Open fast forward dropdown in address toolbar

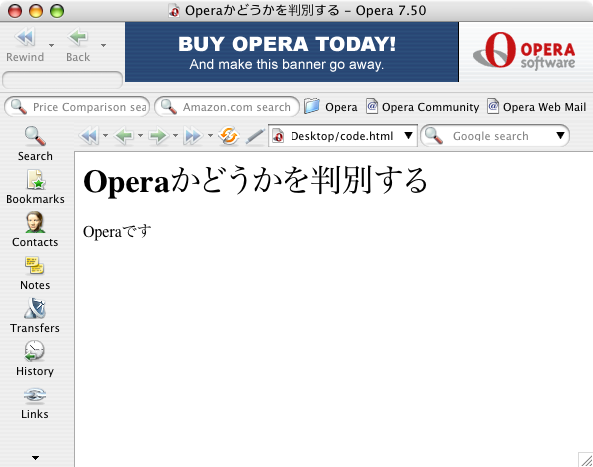tap(210, 135)
